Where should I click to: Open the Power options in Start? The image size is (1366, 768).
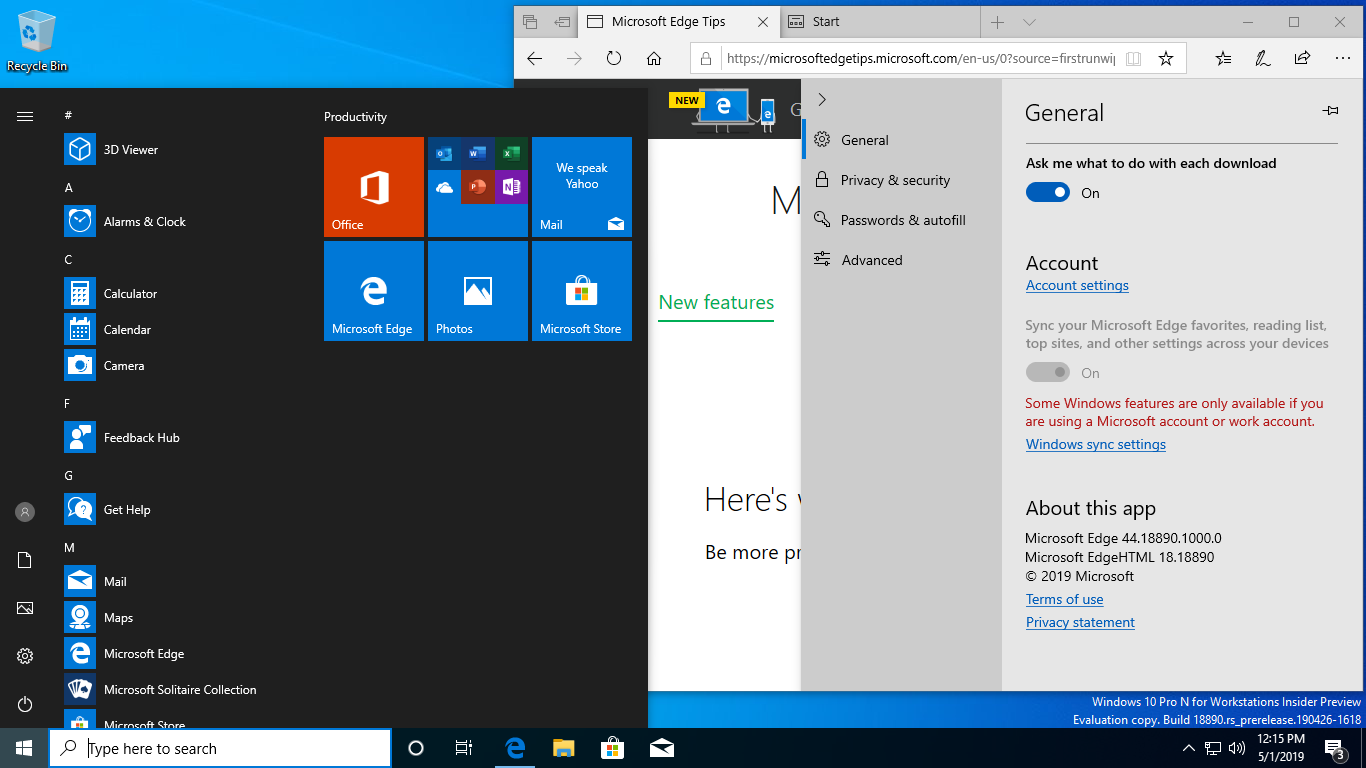25,704
